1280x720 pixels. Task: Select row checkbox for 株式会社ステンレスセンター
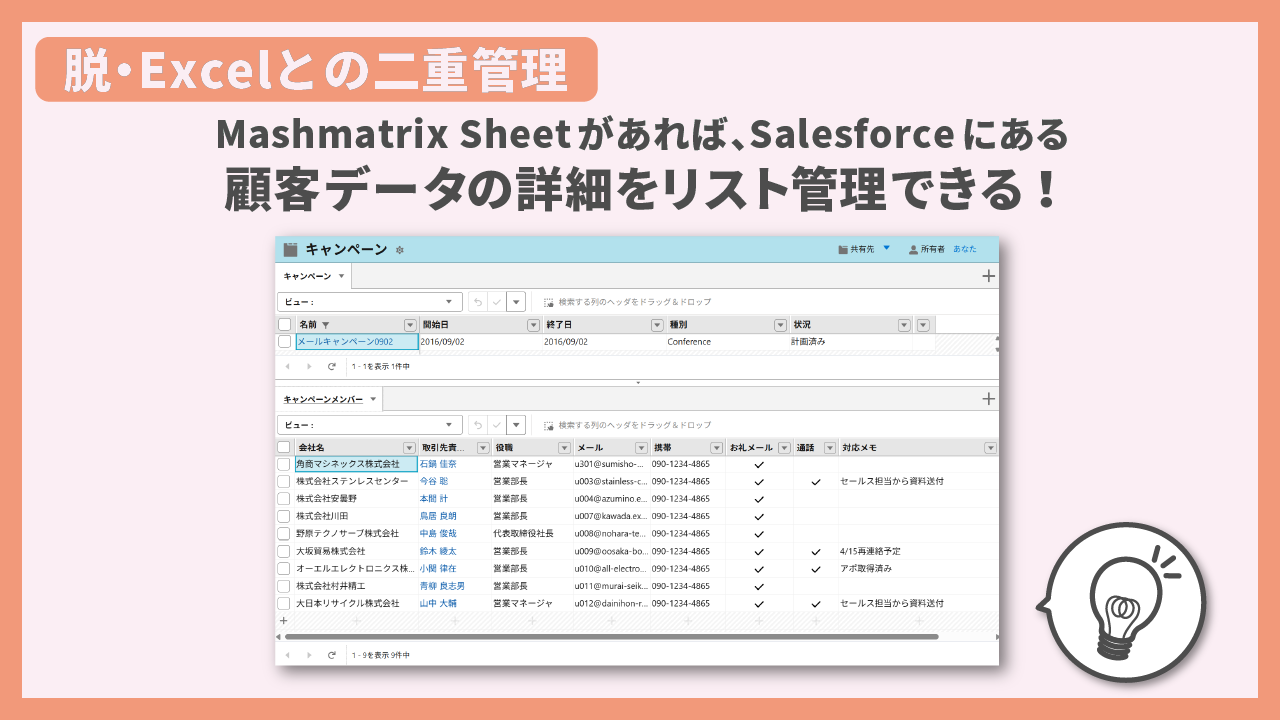285,481
